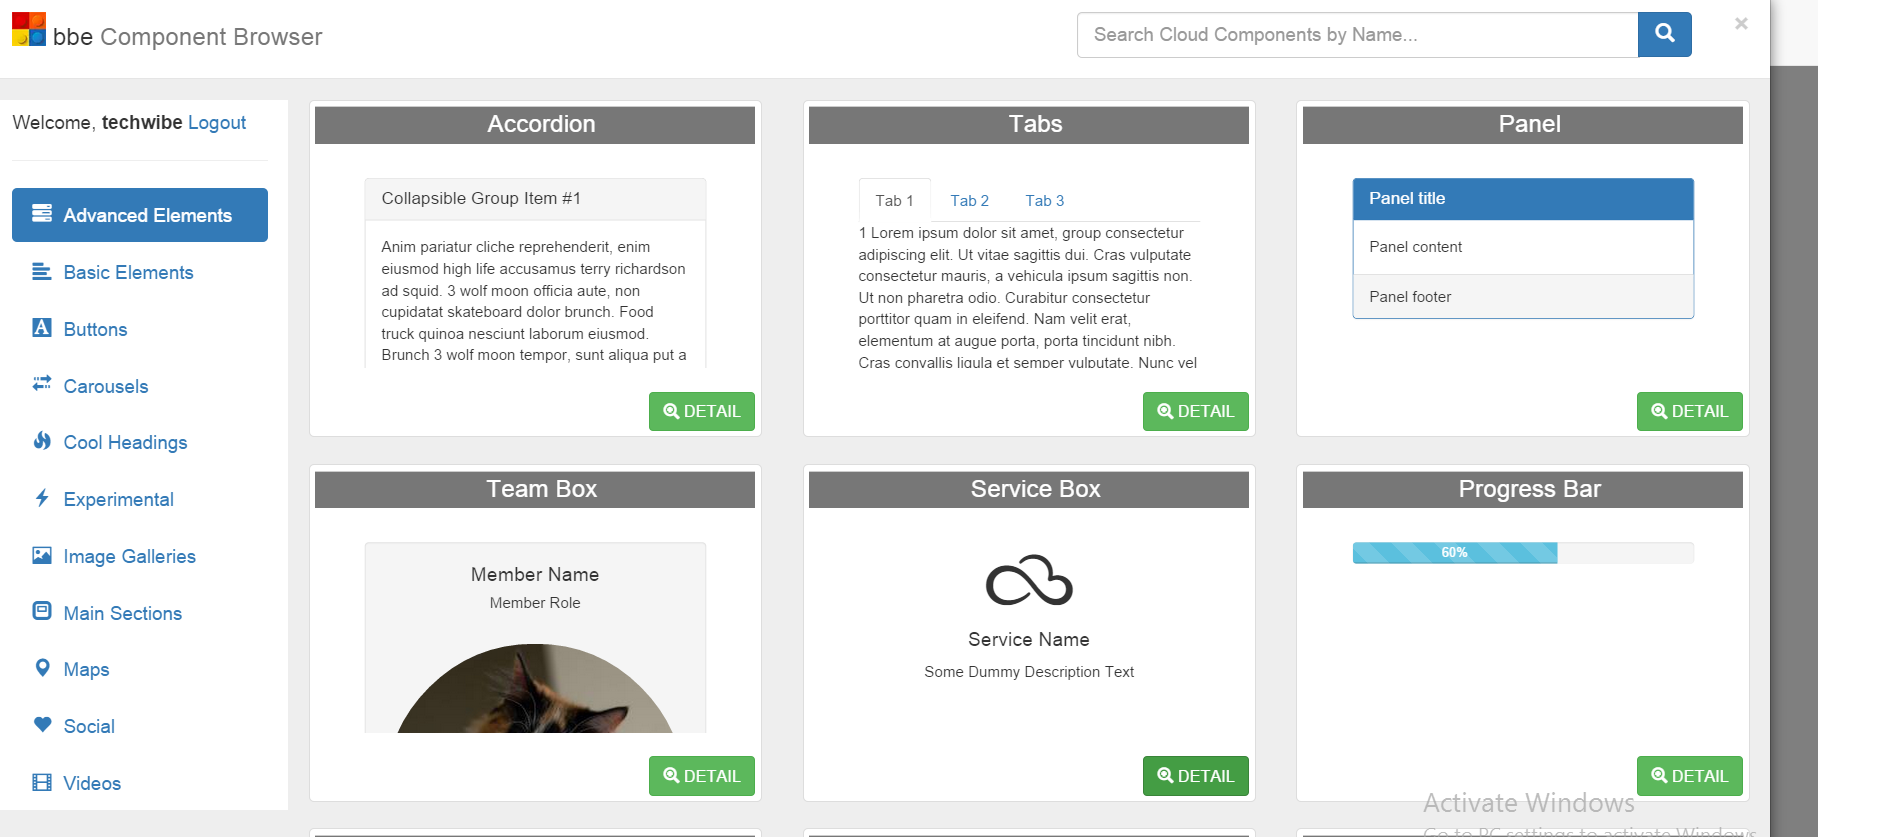Click the Team Box card title

541,489
